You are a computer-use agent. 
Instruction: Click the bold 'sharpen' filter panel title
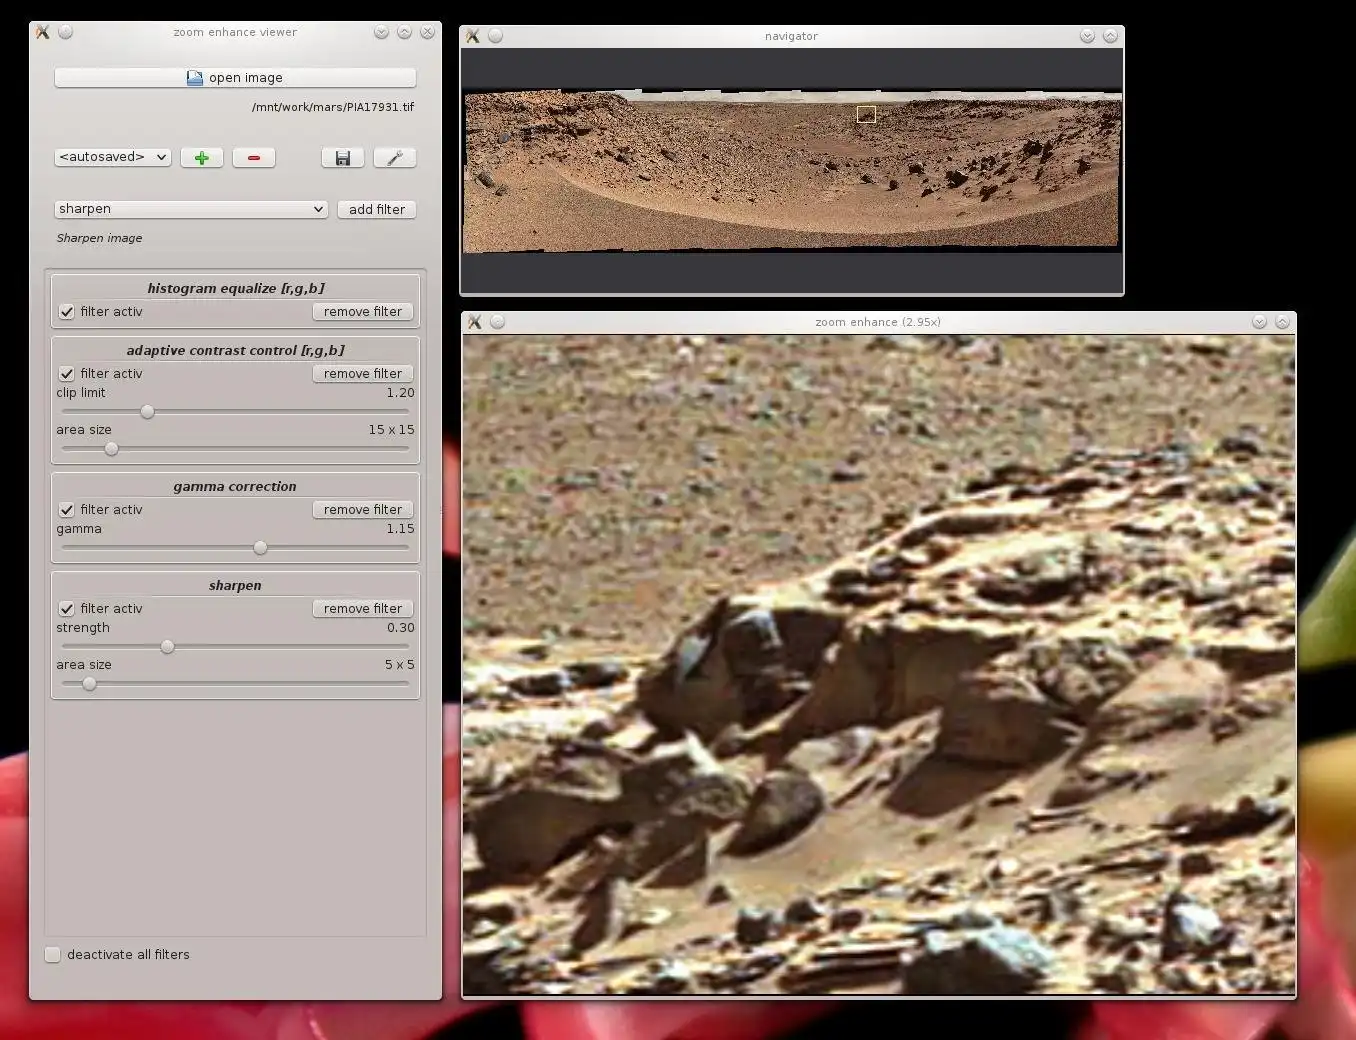point(235,586)
